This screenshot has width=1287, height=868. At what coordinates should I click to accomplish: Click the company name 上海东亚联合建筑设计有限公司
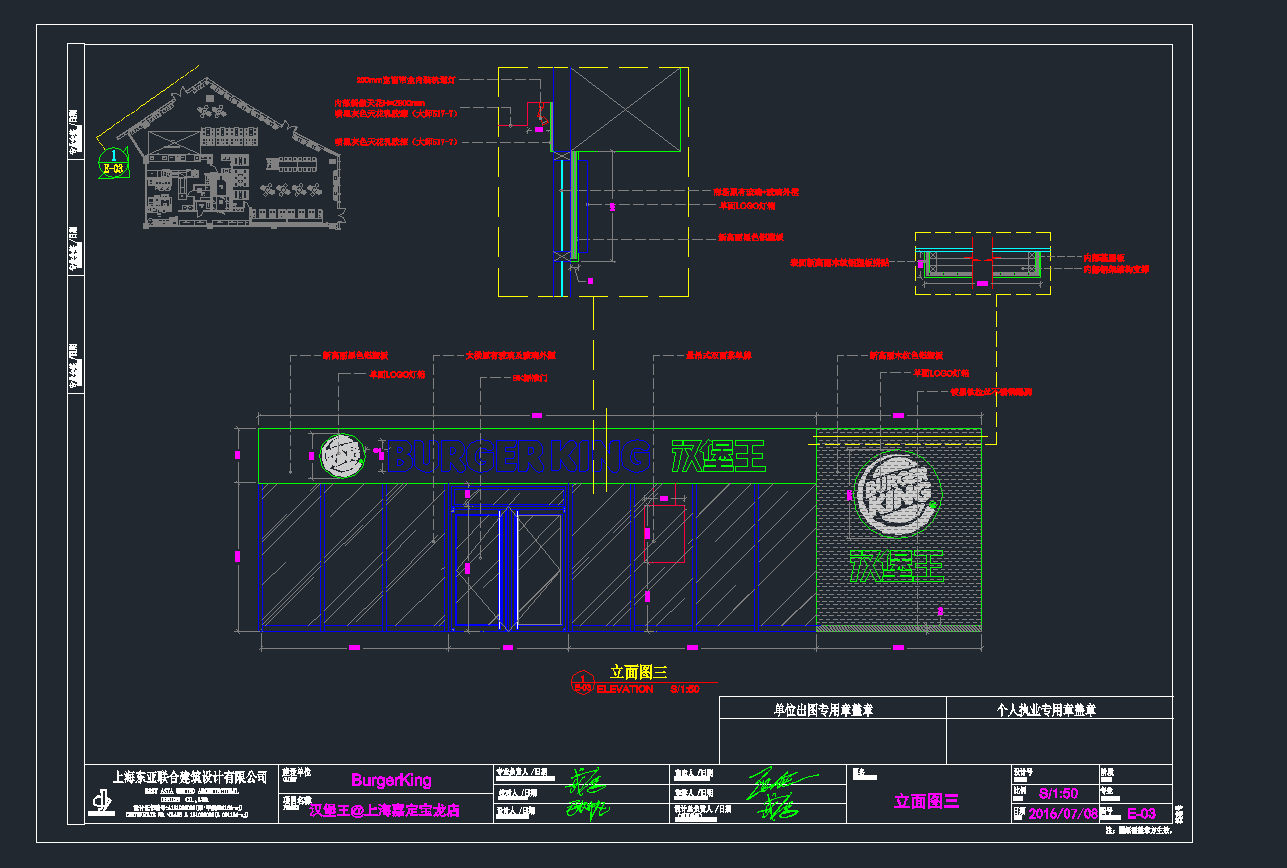point(190,776)
